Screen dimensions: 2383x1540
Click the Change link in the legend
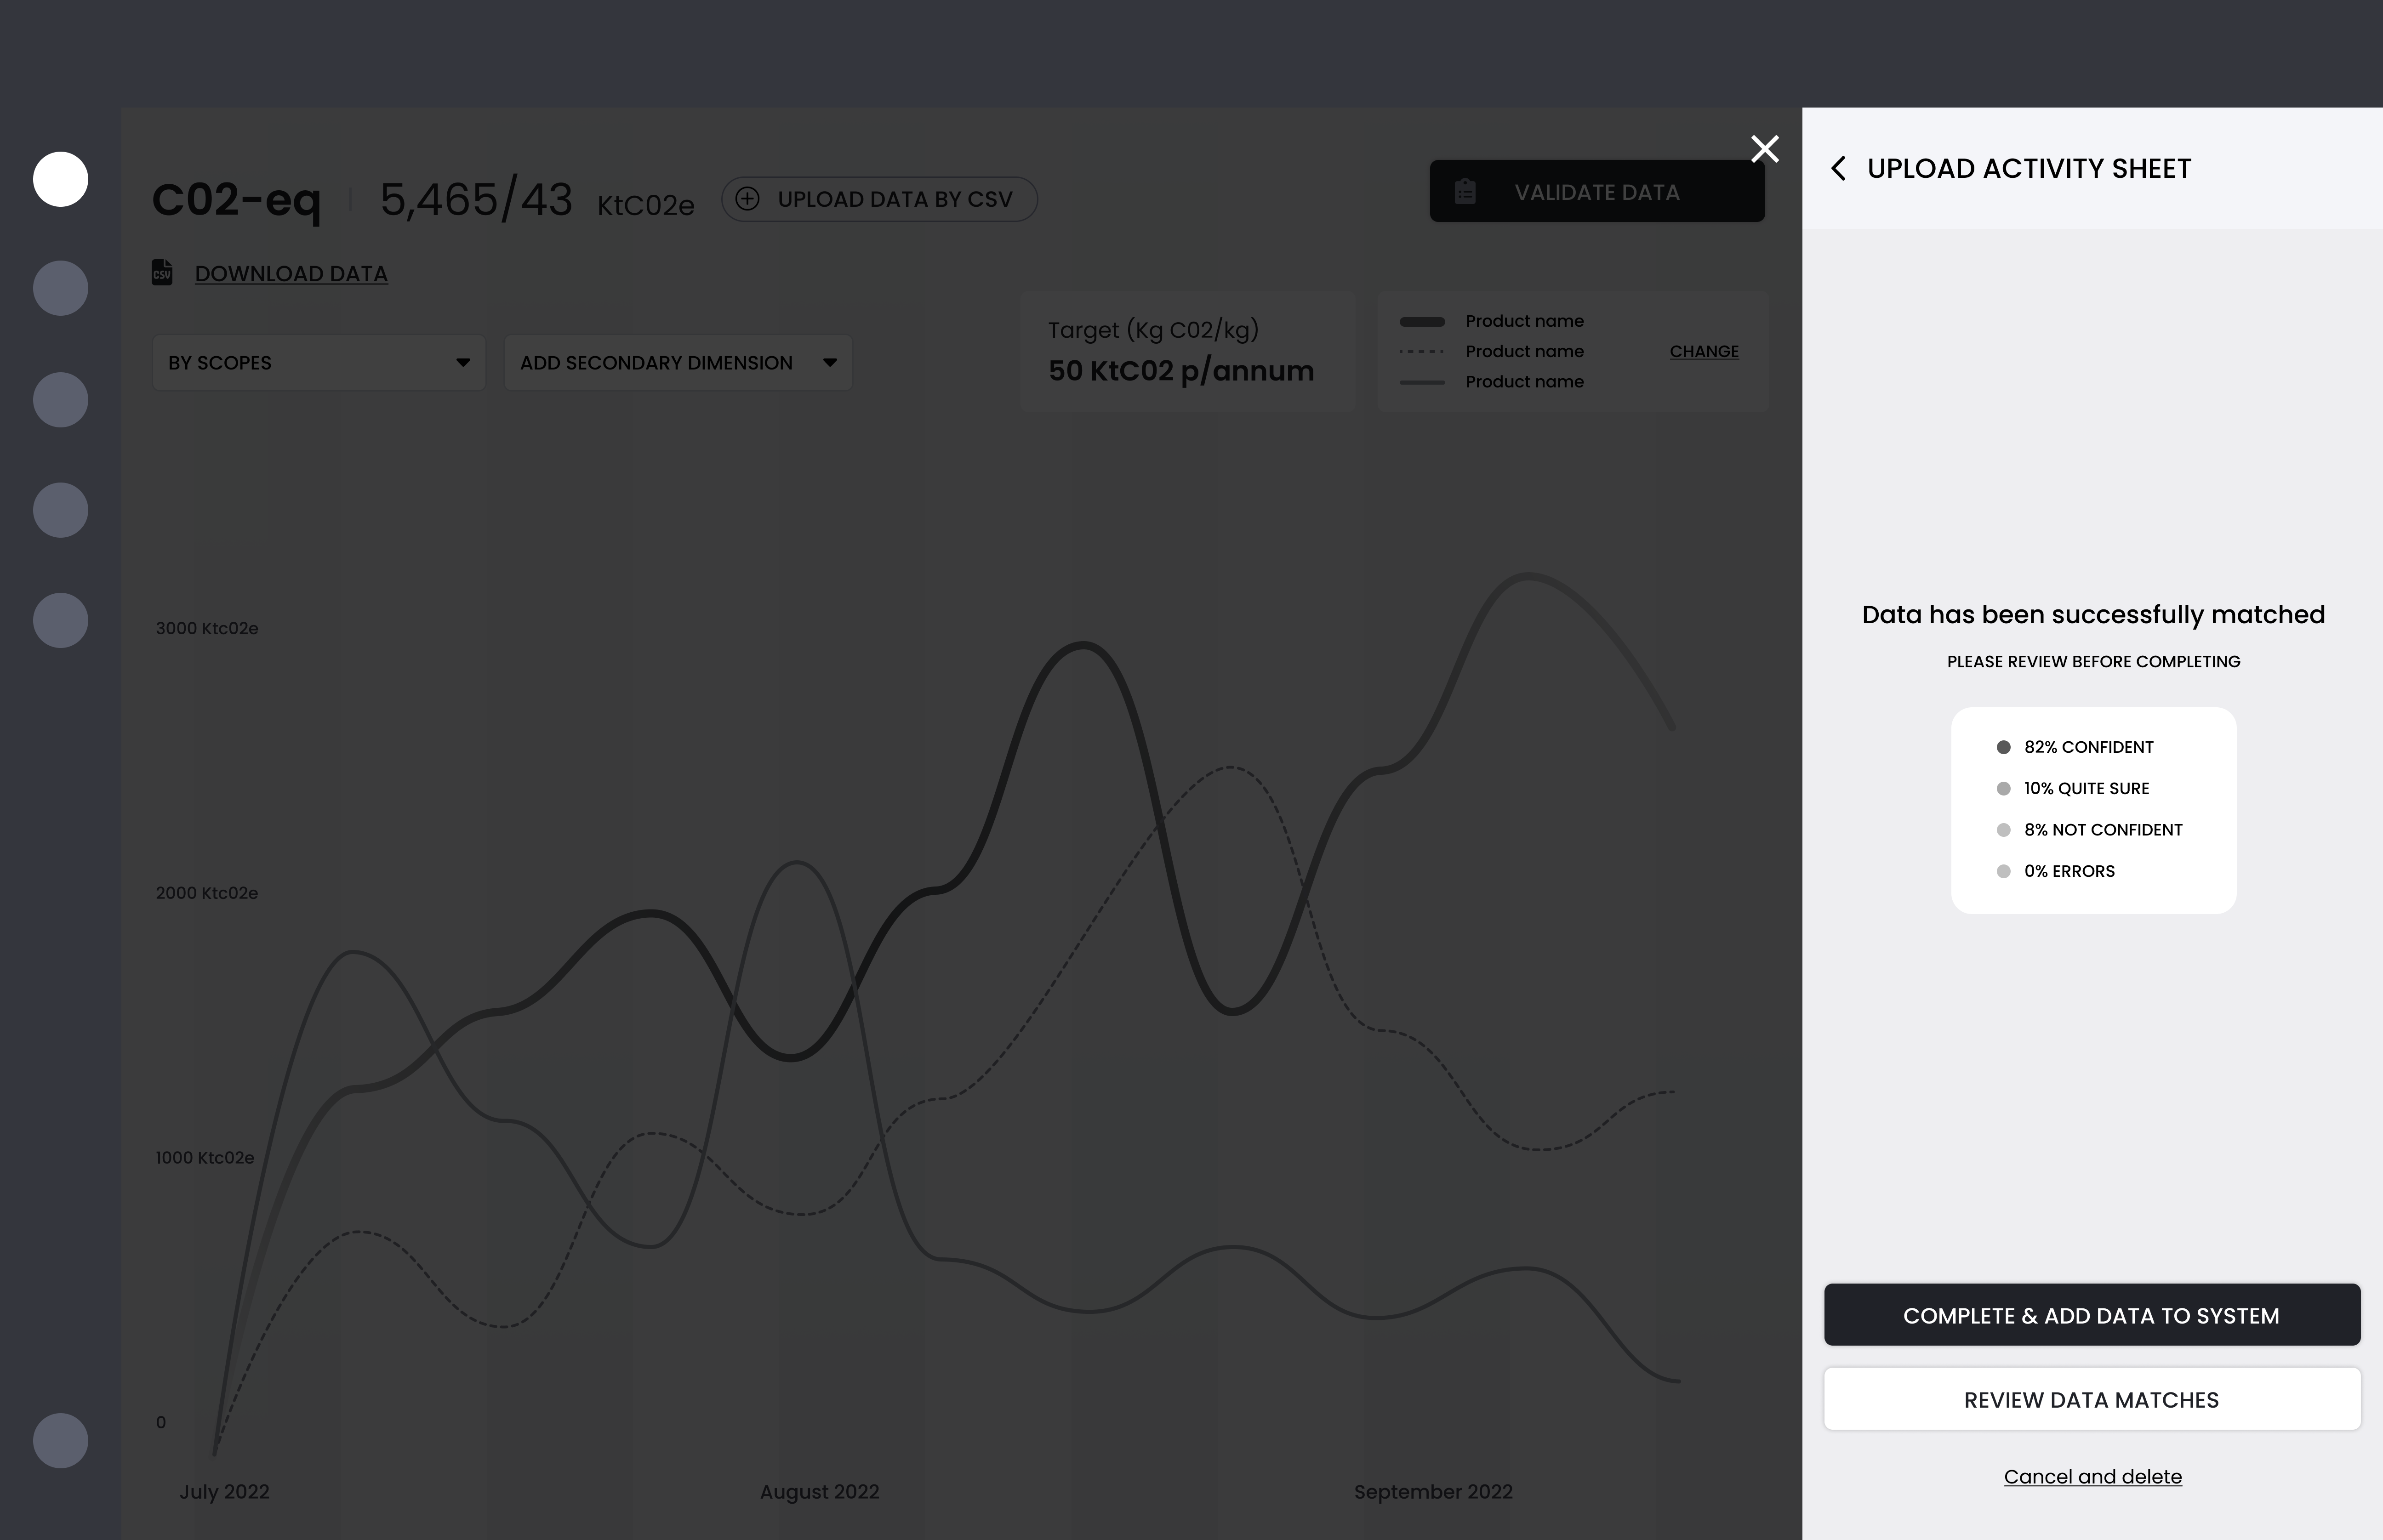[1703, 352]
